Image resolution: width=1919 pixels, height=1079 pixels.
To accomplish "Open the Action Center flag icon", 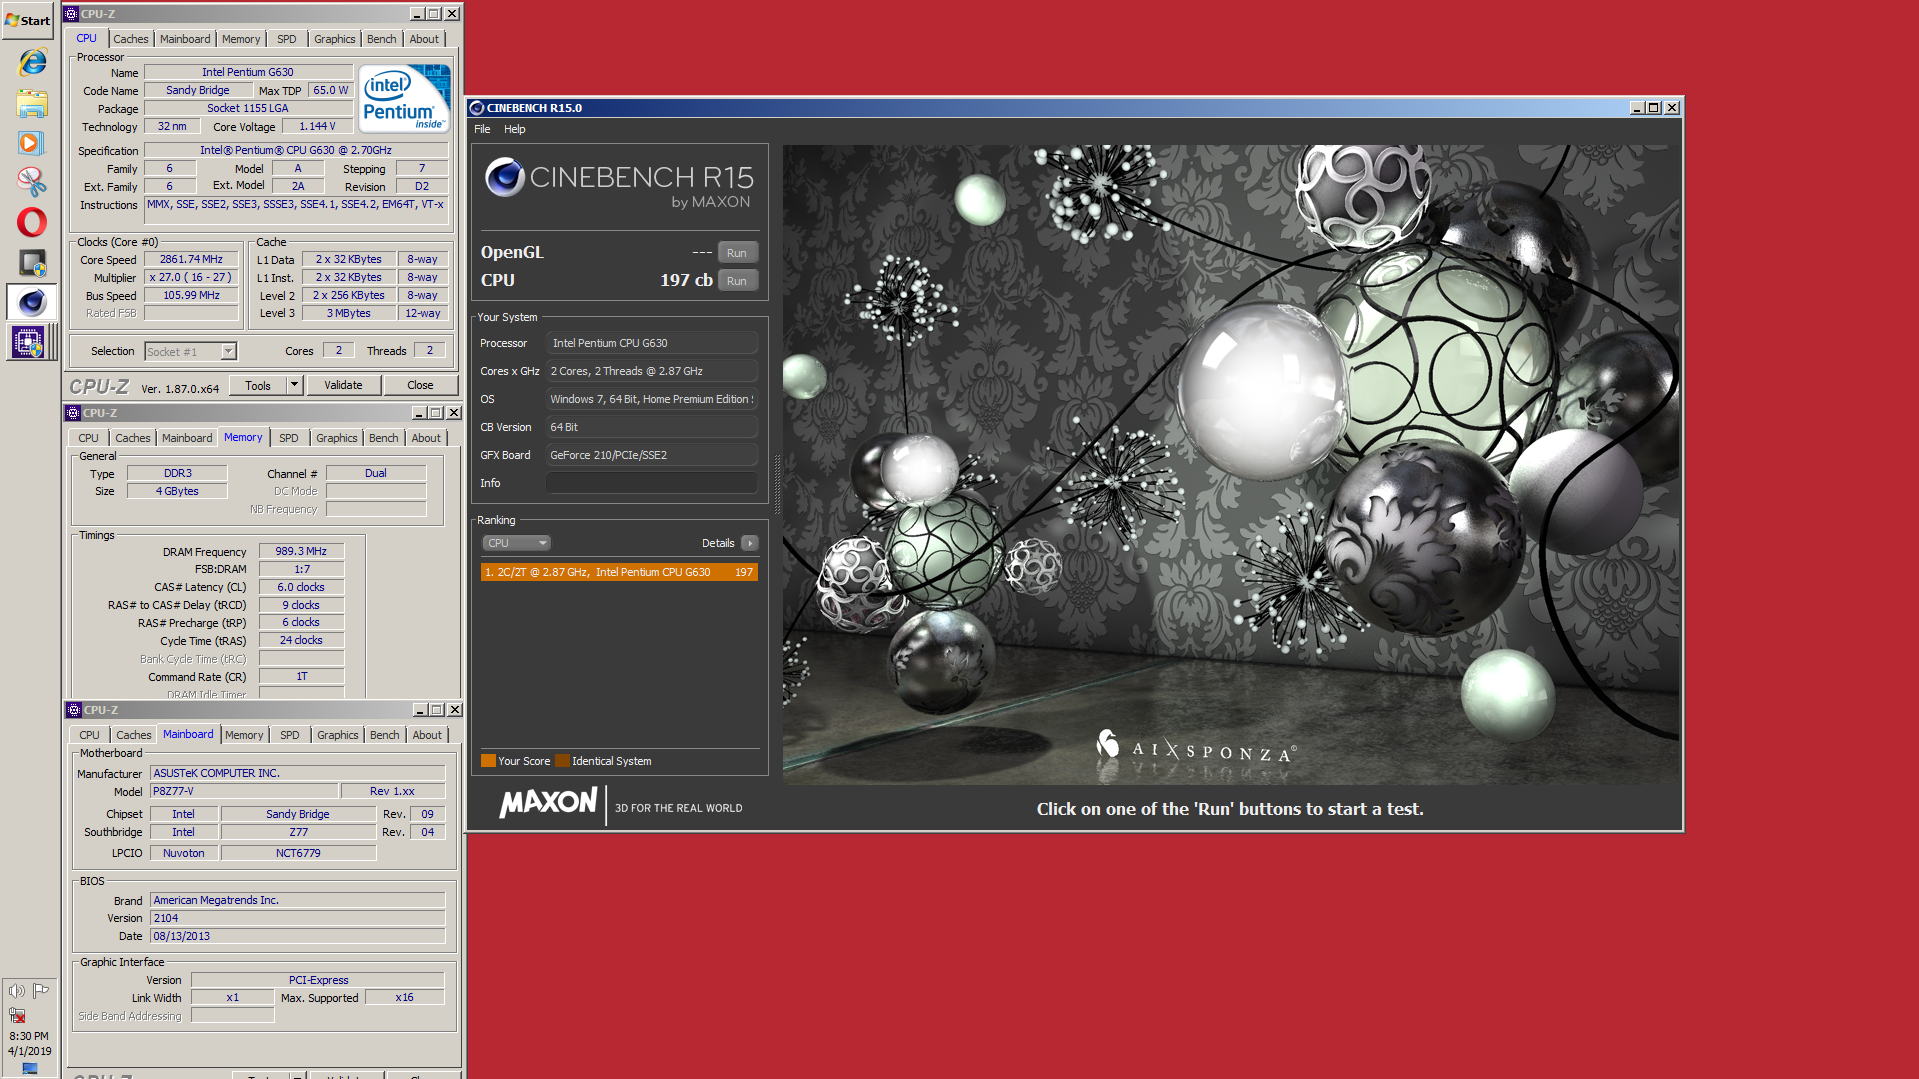I will (x=41, y=991).
